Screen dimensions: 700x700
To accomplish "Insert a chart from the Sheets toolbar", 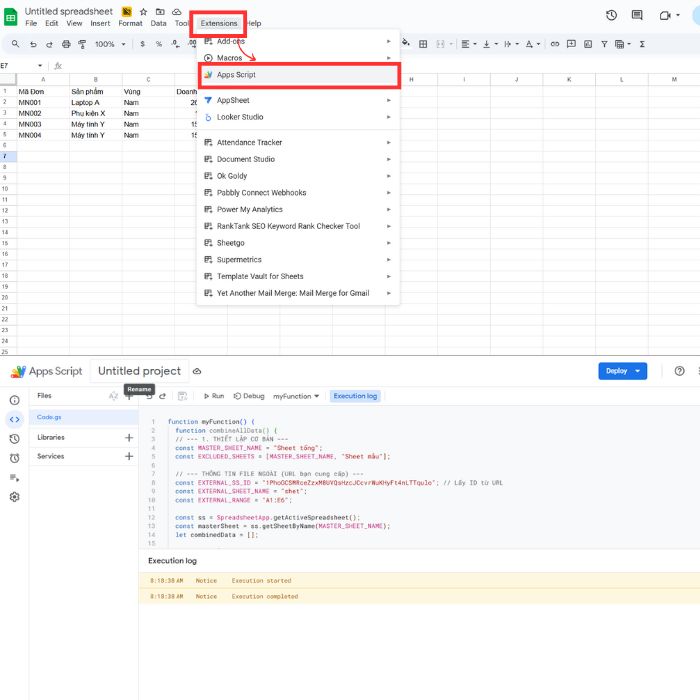I will (x=588, y=44).
